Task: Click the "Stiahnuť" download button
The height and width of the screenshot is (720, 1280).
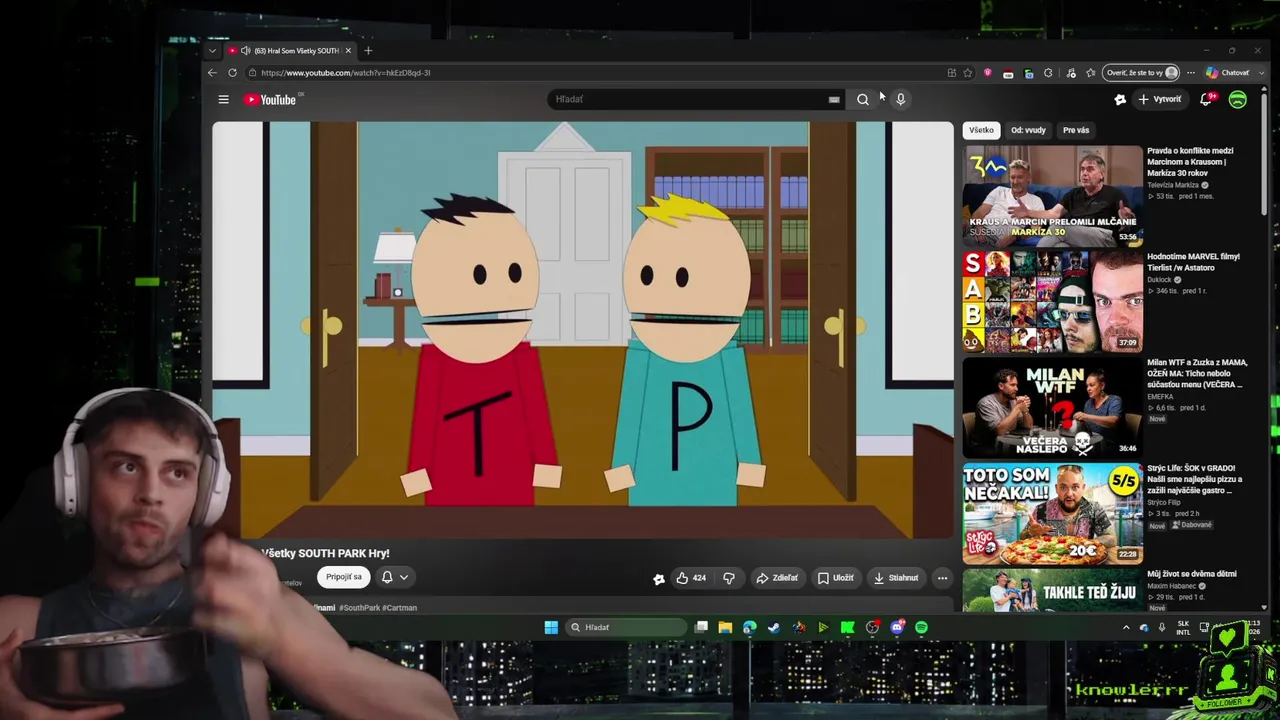Action: [895, 578]
